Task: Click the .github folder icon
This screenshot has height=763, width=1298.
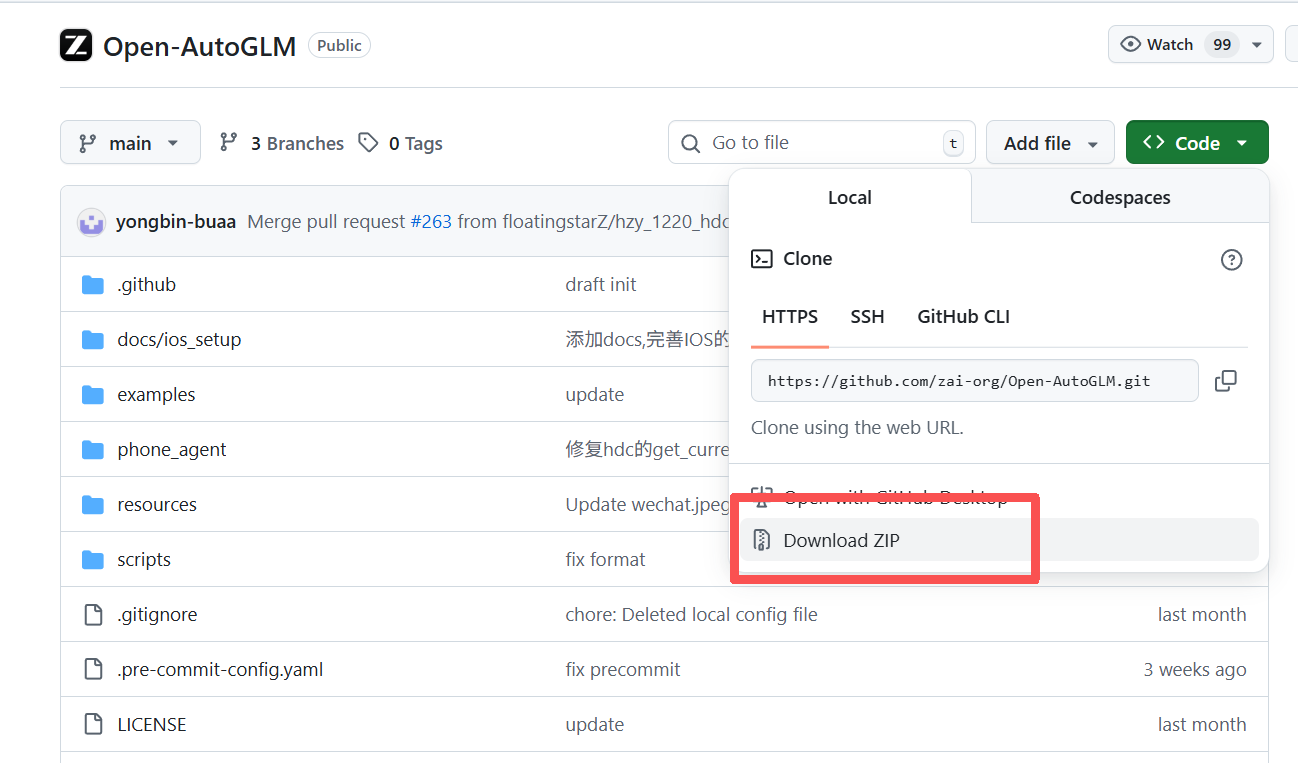Action: click(x=93, y=285)
